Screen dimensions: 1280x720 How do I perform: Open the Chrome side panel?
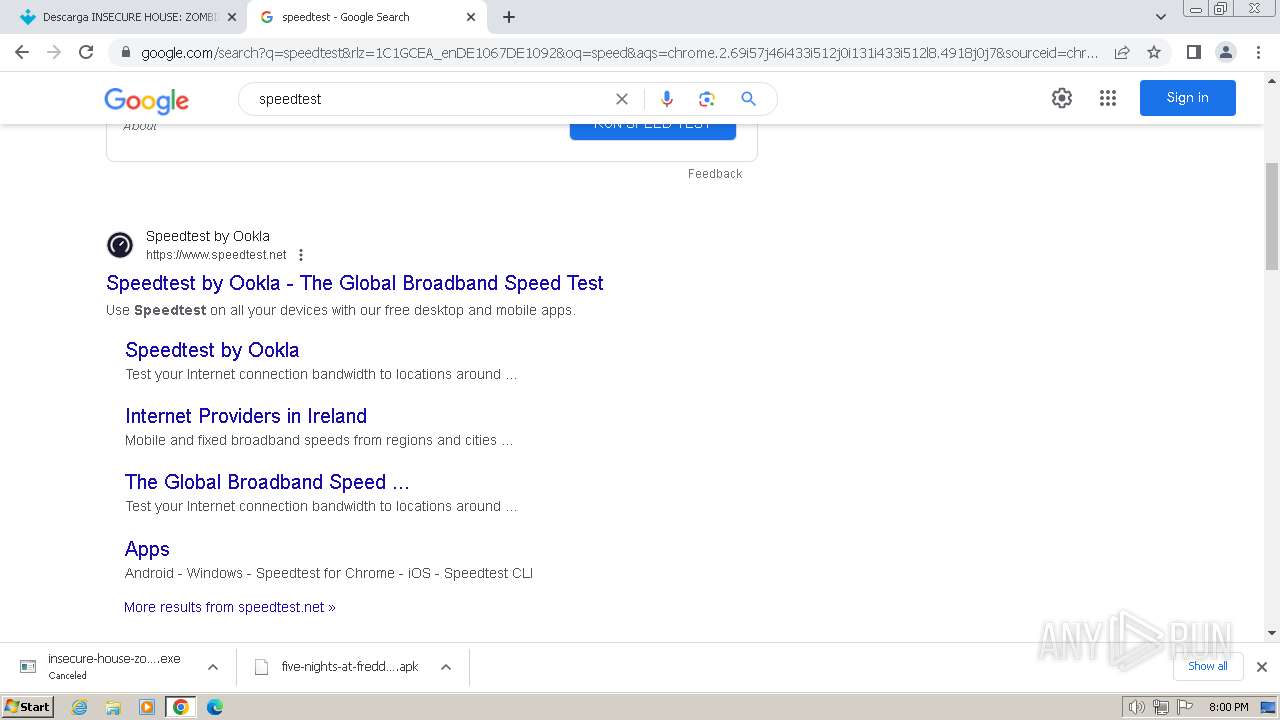point(1193,52)
